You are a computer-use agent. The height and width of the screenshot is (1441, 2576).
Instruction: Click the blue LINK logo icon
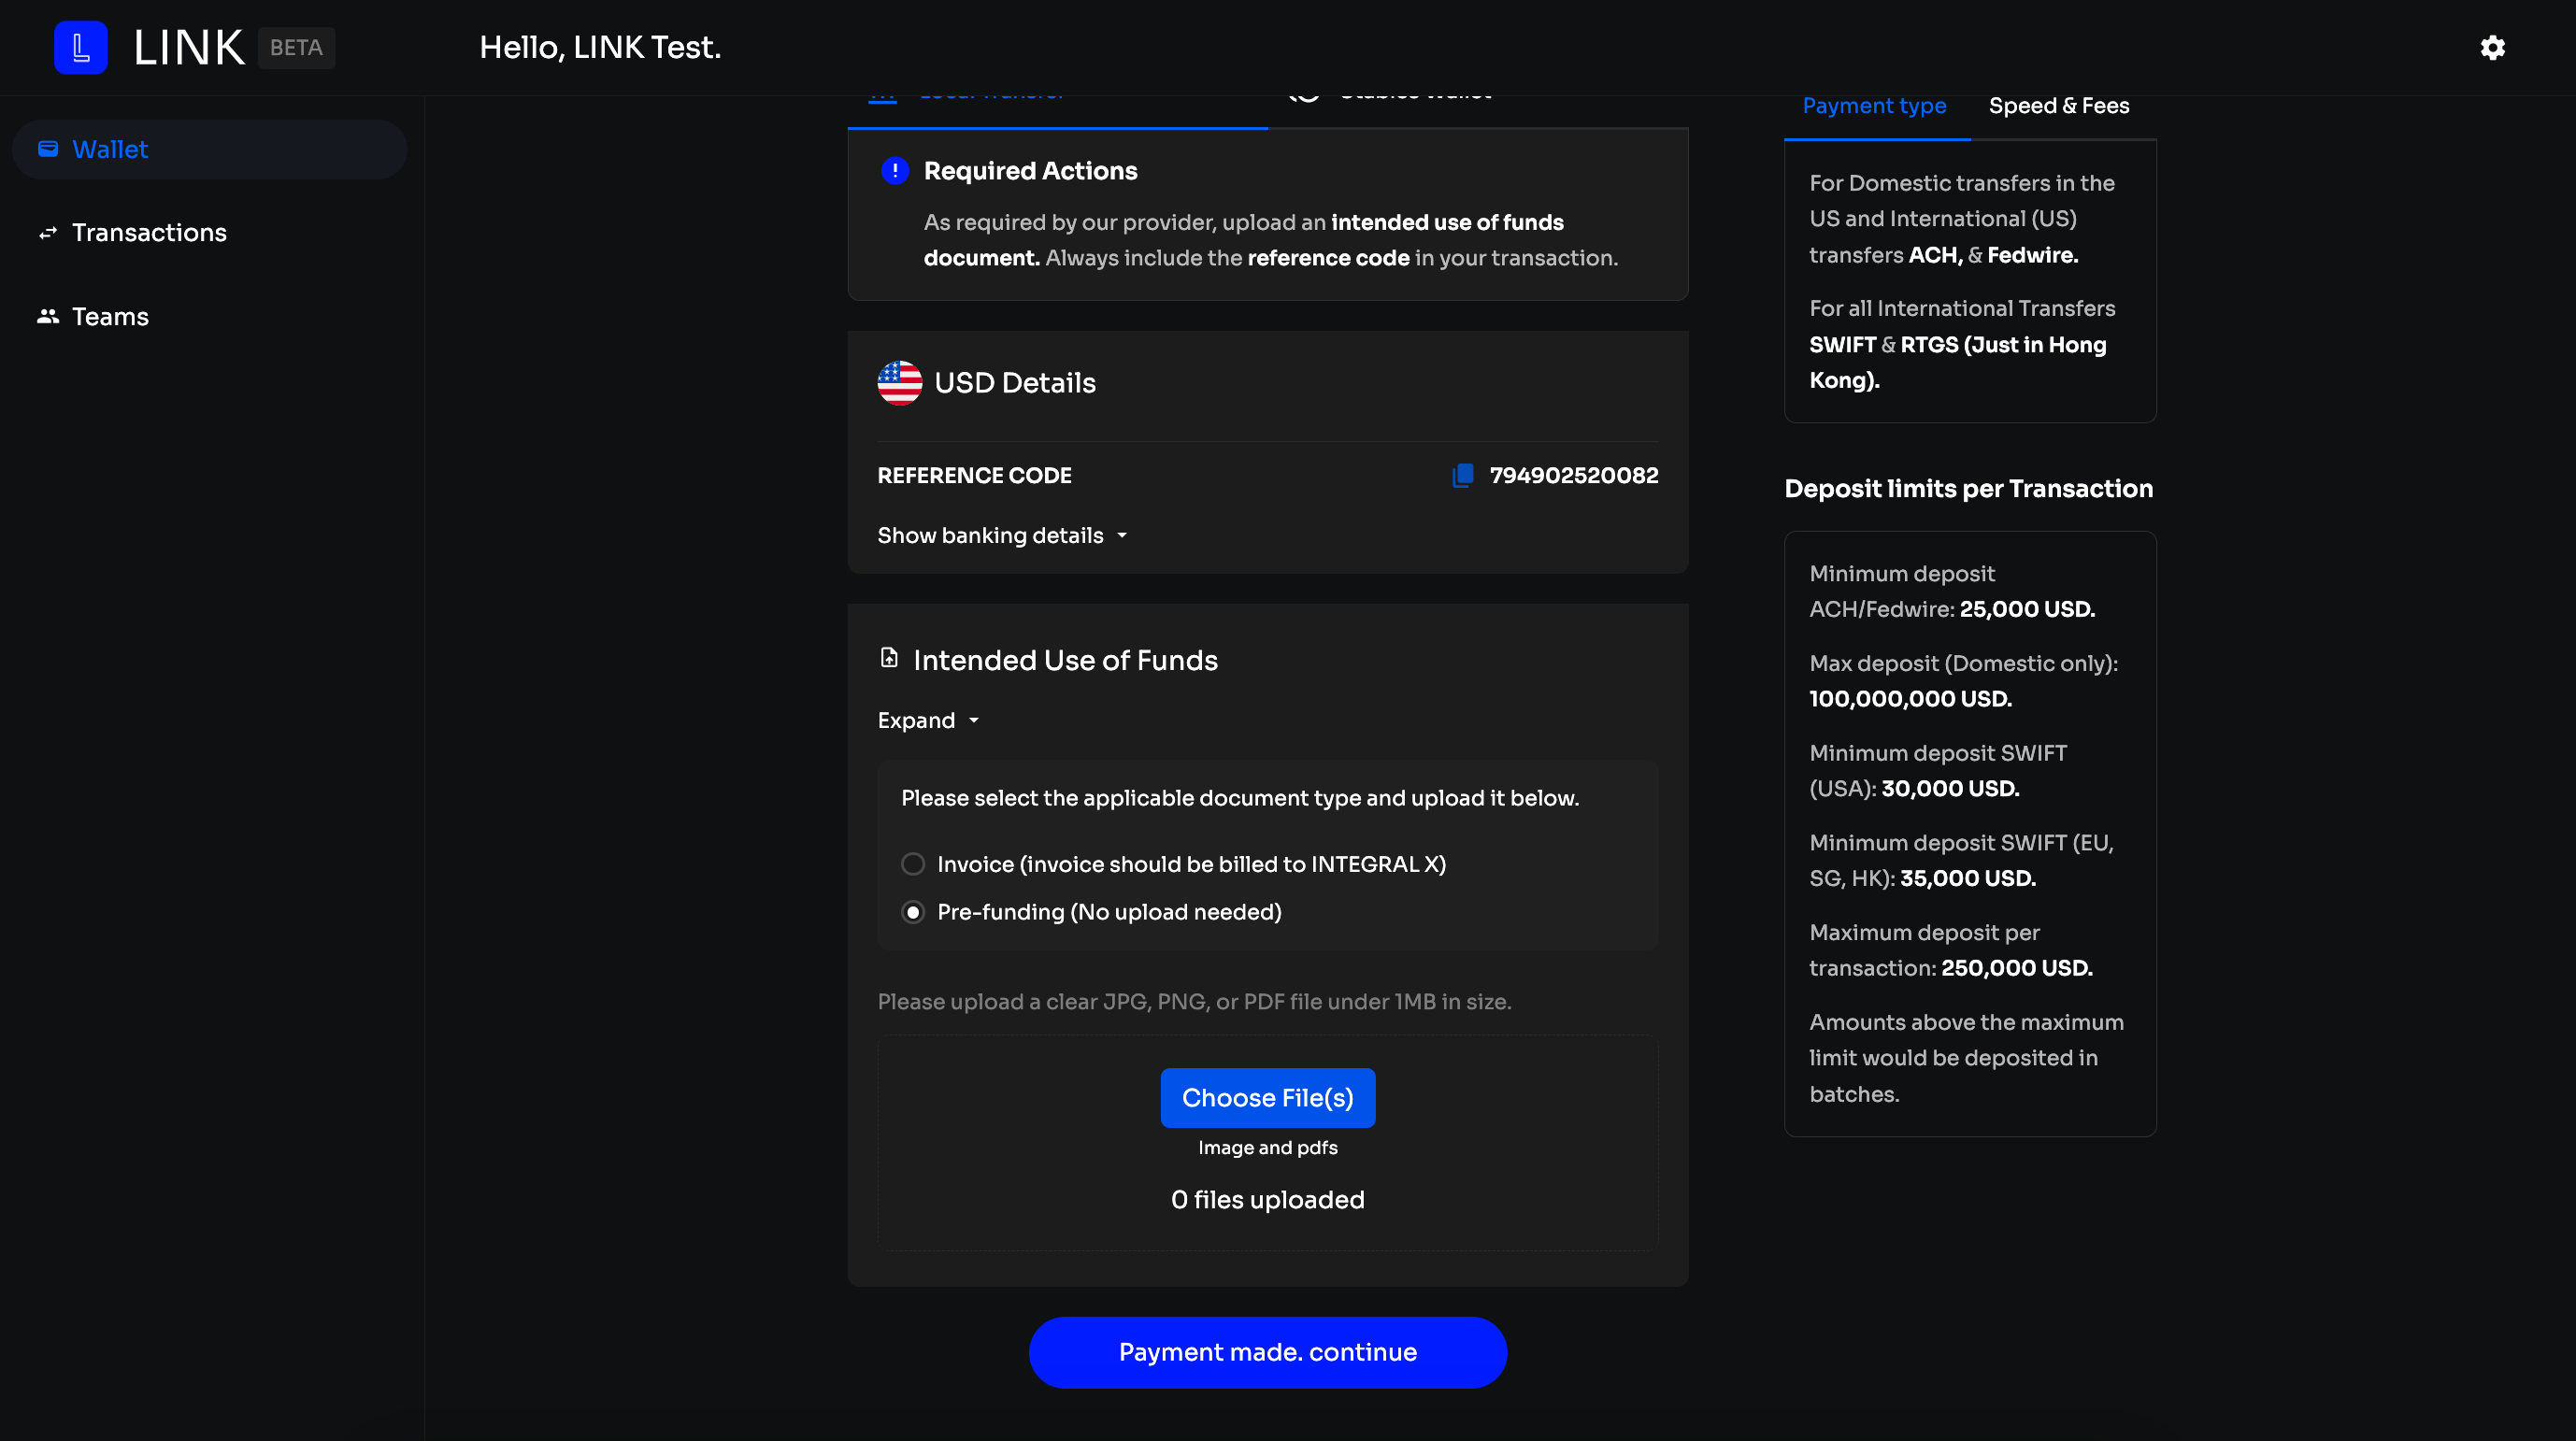pyautogui.click(x=80, y=48)
